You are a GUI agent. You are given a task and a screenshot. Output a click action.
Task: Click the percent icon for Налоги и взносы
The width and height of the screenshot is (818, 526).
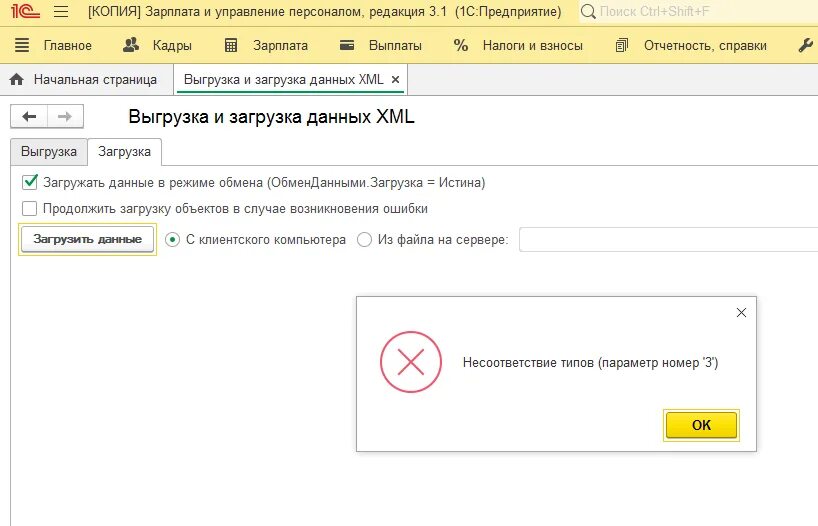click(461, 45)
